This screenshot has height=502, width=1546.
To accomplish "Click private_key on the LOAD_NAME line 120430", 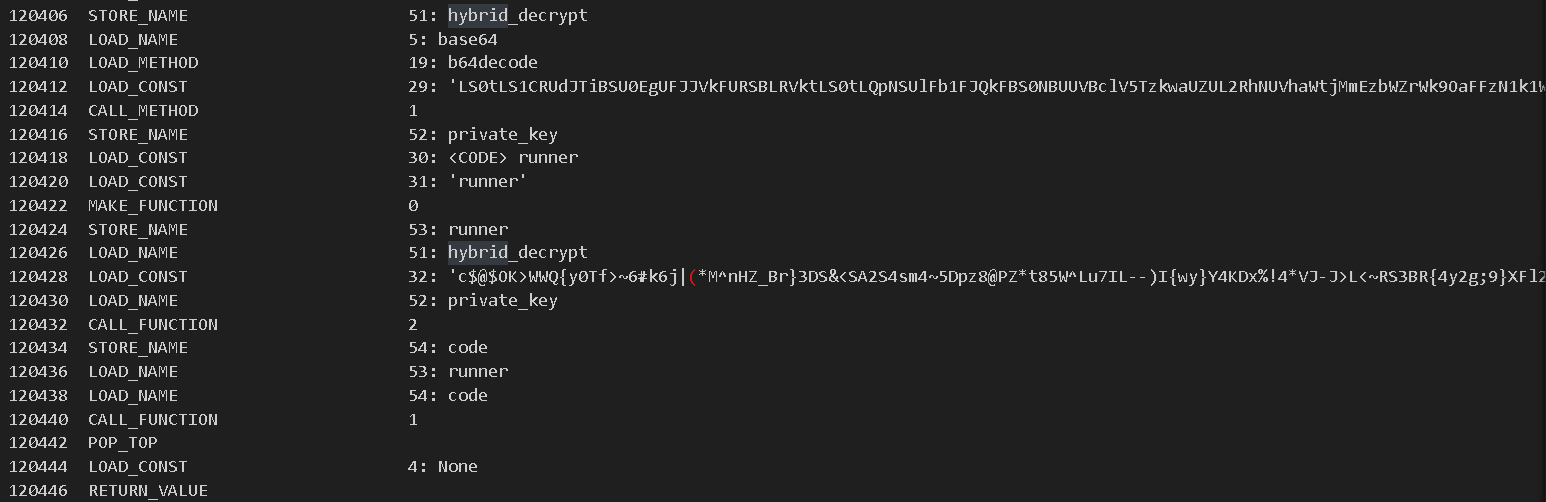I will point(502,301).
